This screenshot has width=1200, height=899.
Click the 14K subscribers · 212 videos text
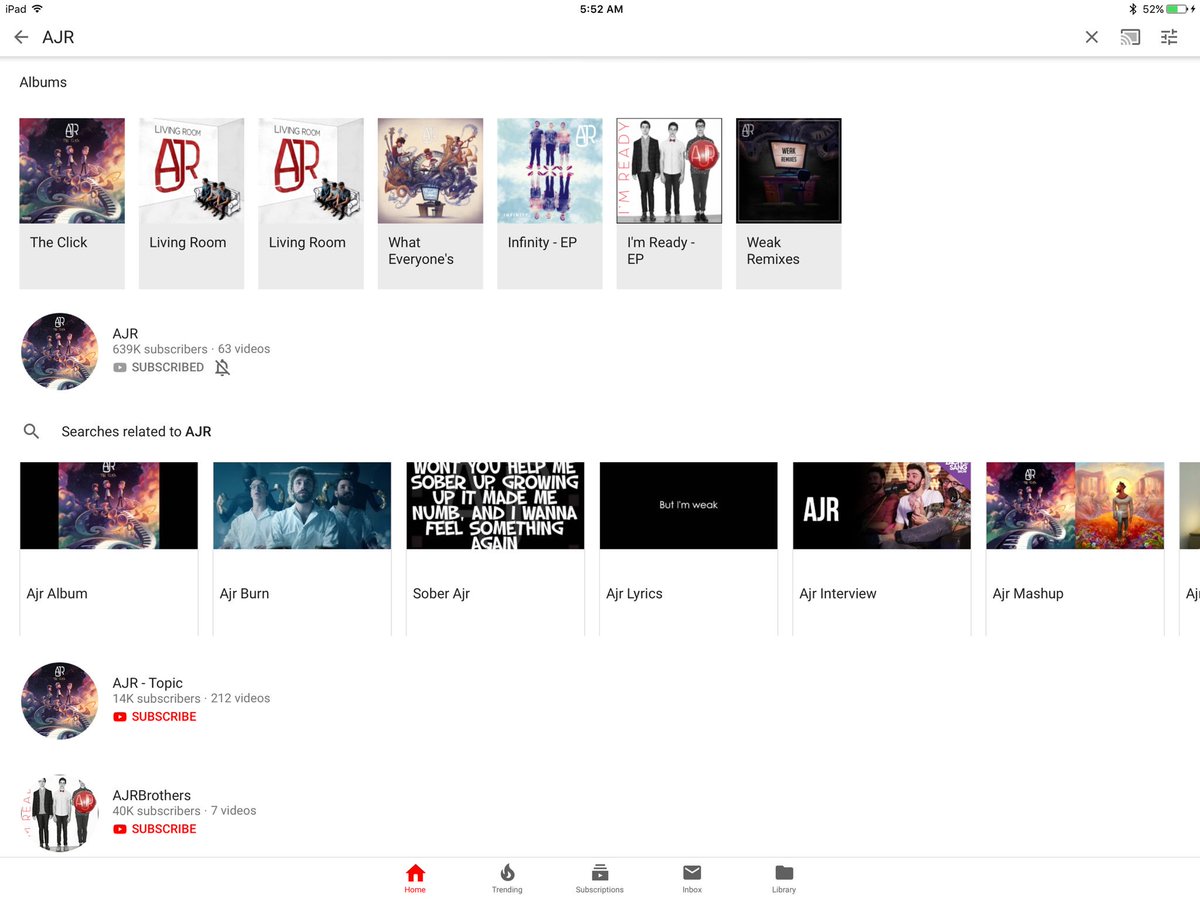[x=191, y=698]
